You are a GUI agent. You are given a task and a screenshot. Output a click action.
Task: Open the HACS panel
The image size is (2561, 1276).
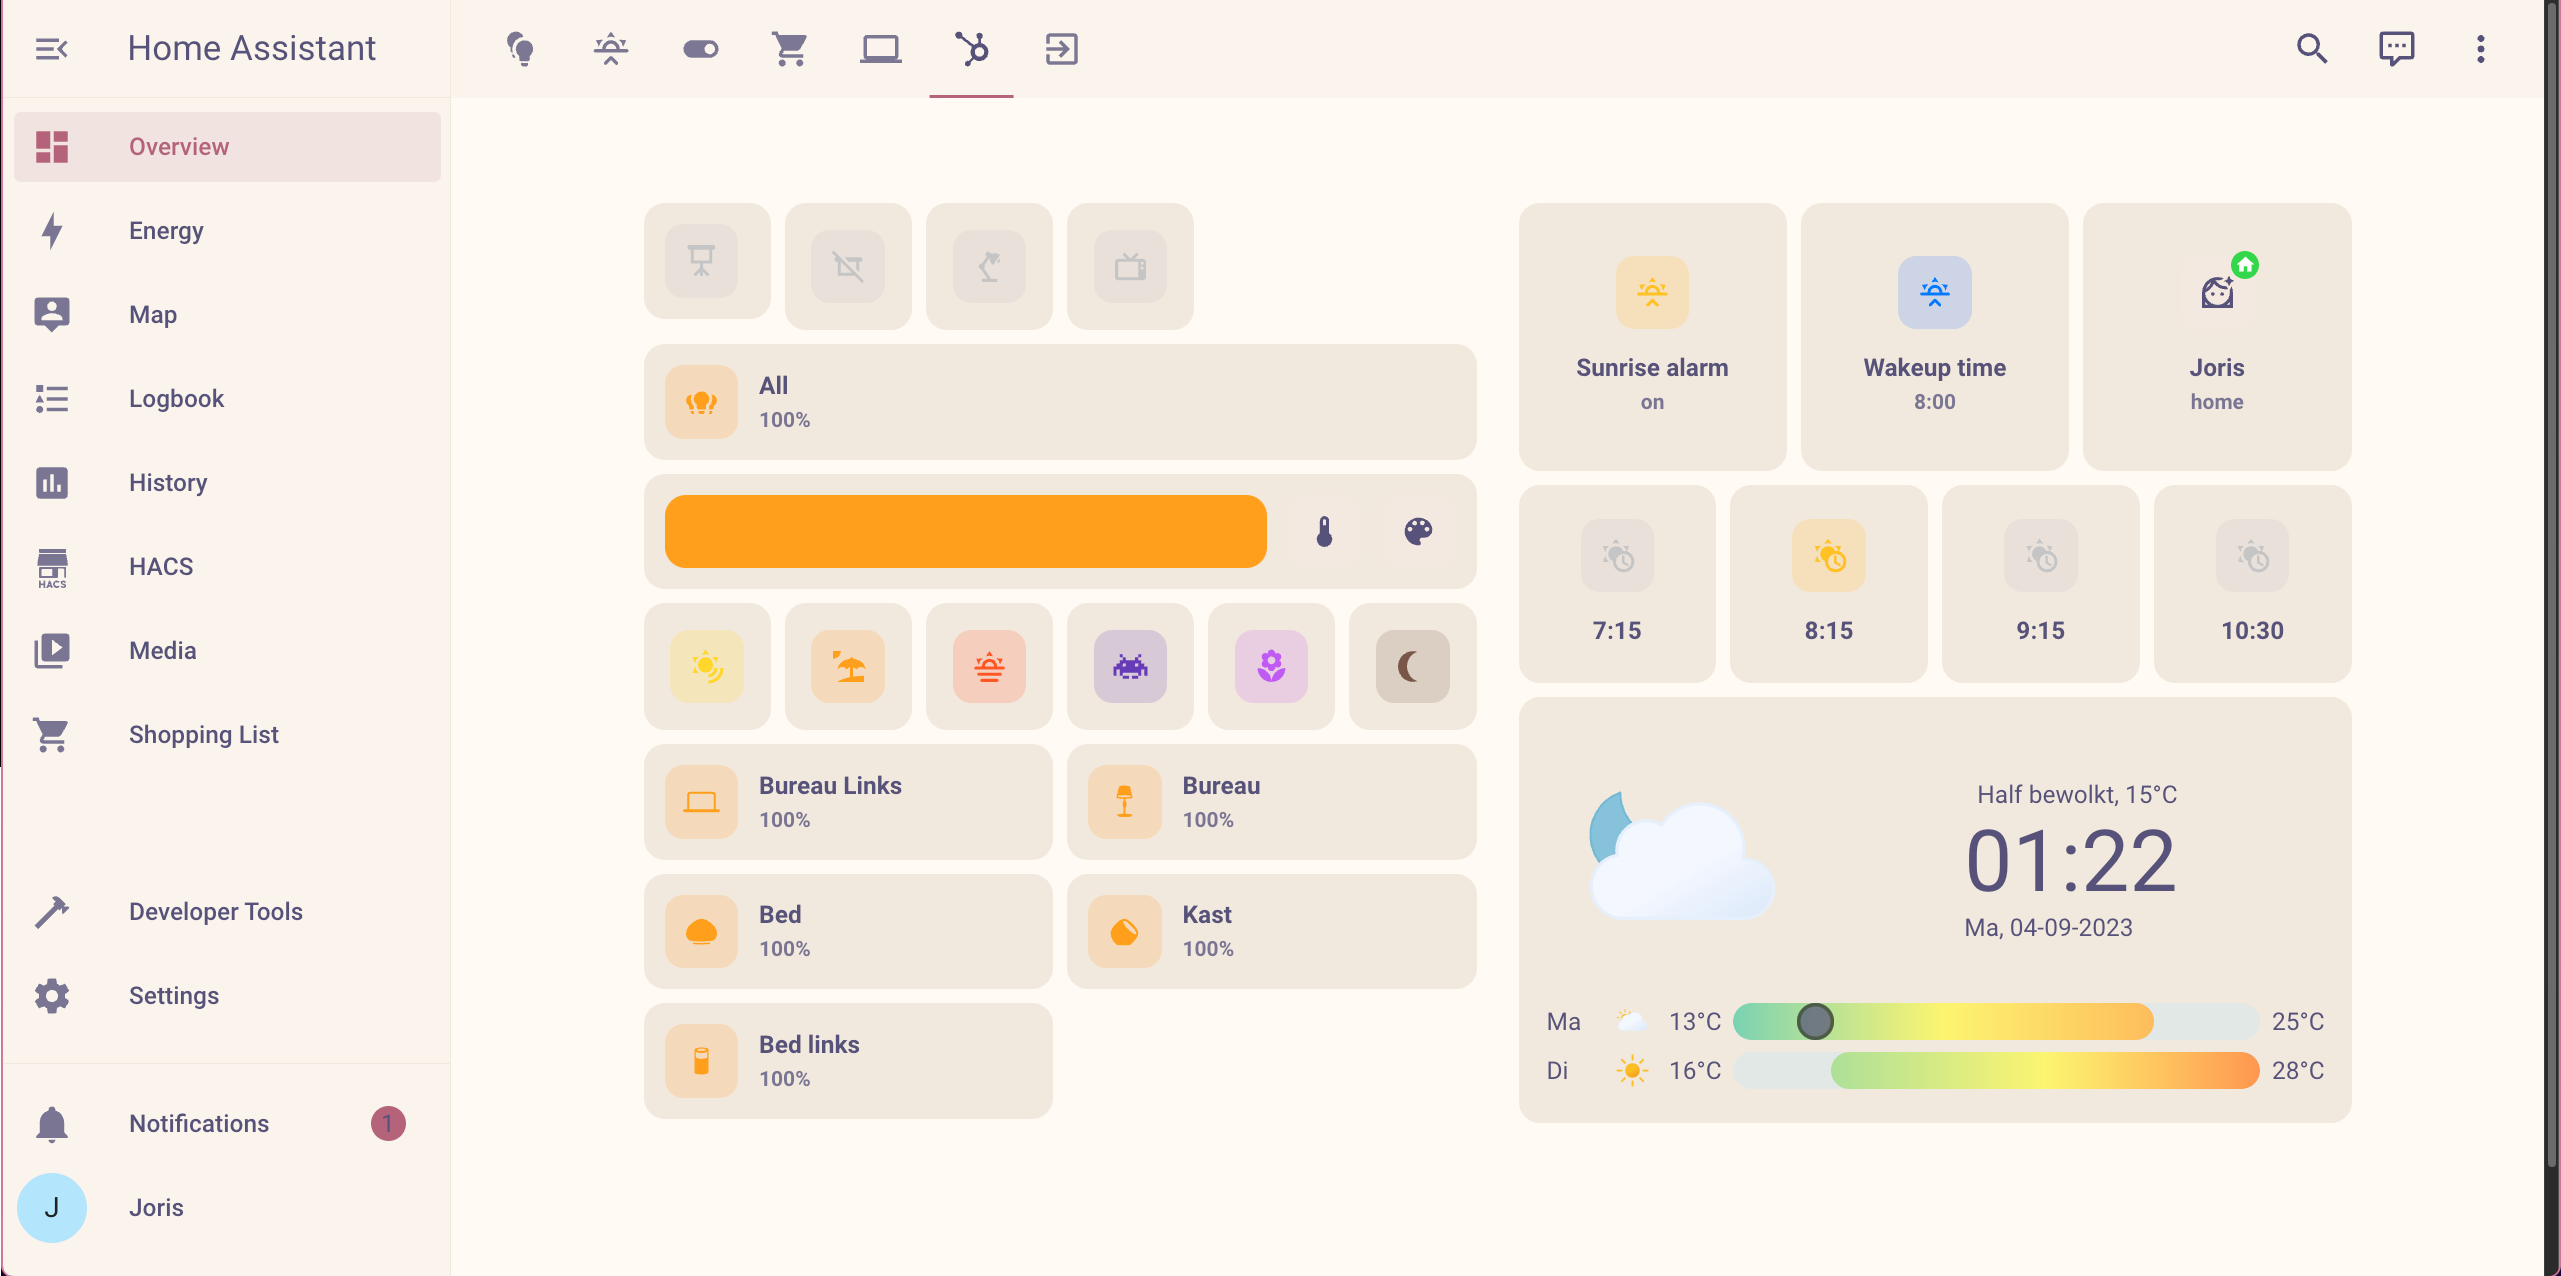(160, 565)
